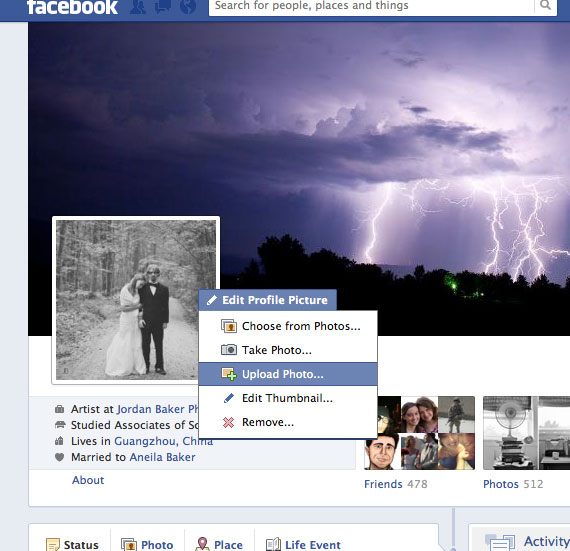Click the pencil icon beside Edit Thumbnail
Image resolution: width=570 pixels, height=551 pixels.
click(x=229, y=398)
